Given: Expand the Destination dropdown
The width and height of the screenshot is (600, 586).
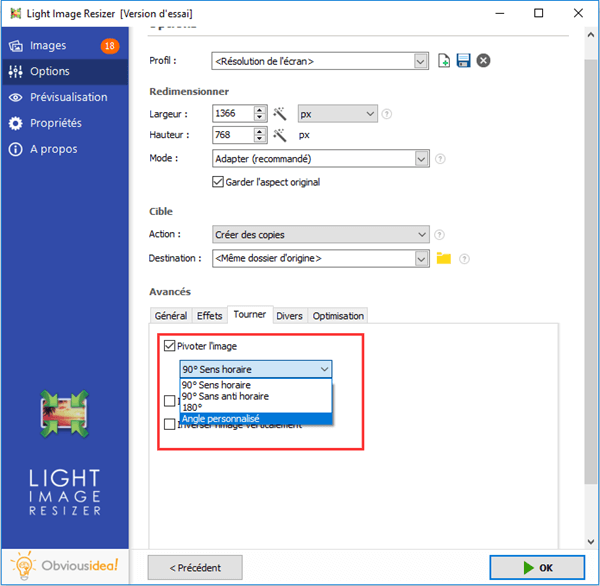Looking at the screenshot, I should [421, 259].
